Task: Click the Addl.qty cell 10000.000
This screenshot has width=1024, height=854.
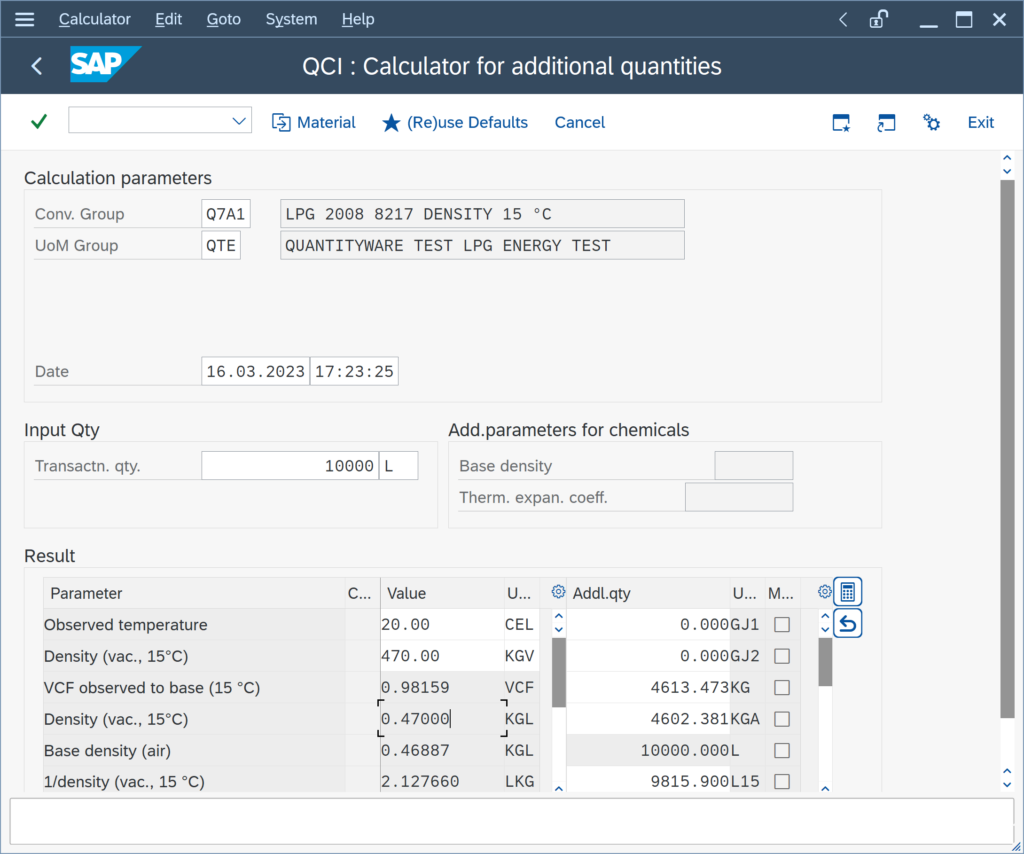Action: pos(648,750)
